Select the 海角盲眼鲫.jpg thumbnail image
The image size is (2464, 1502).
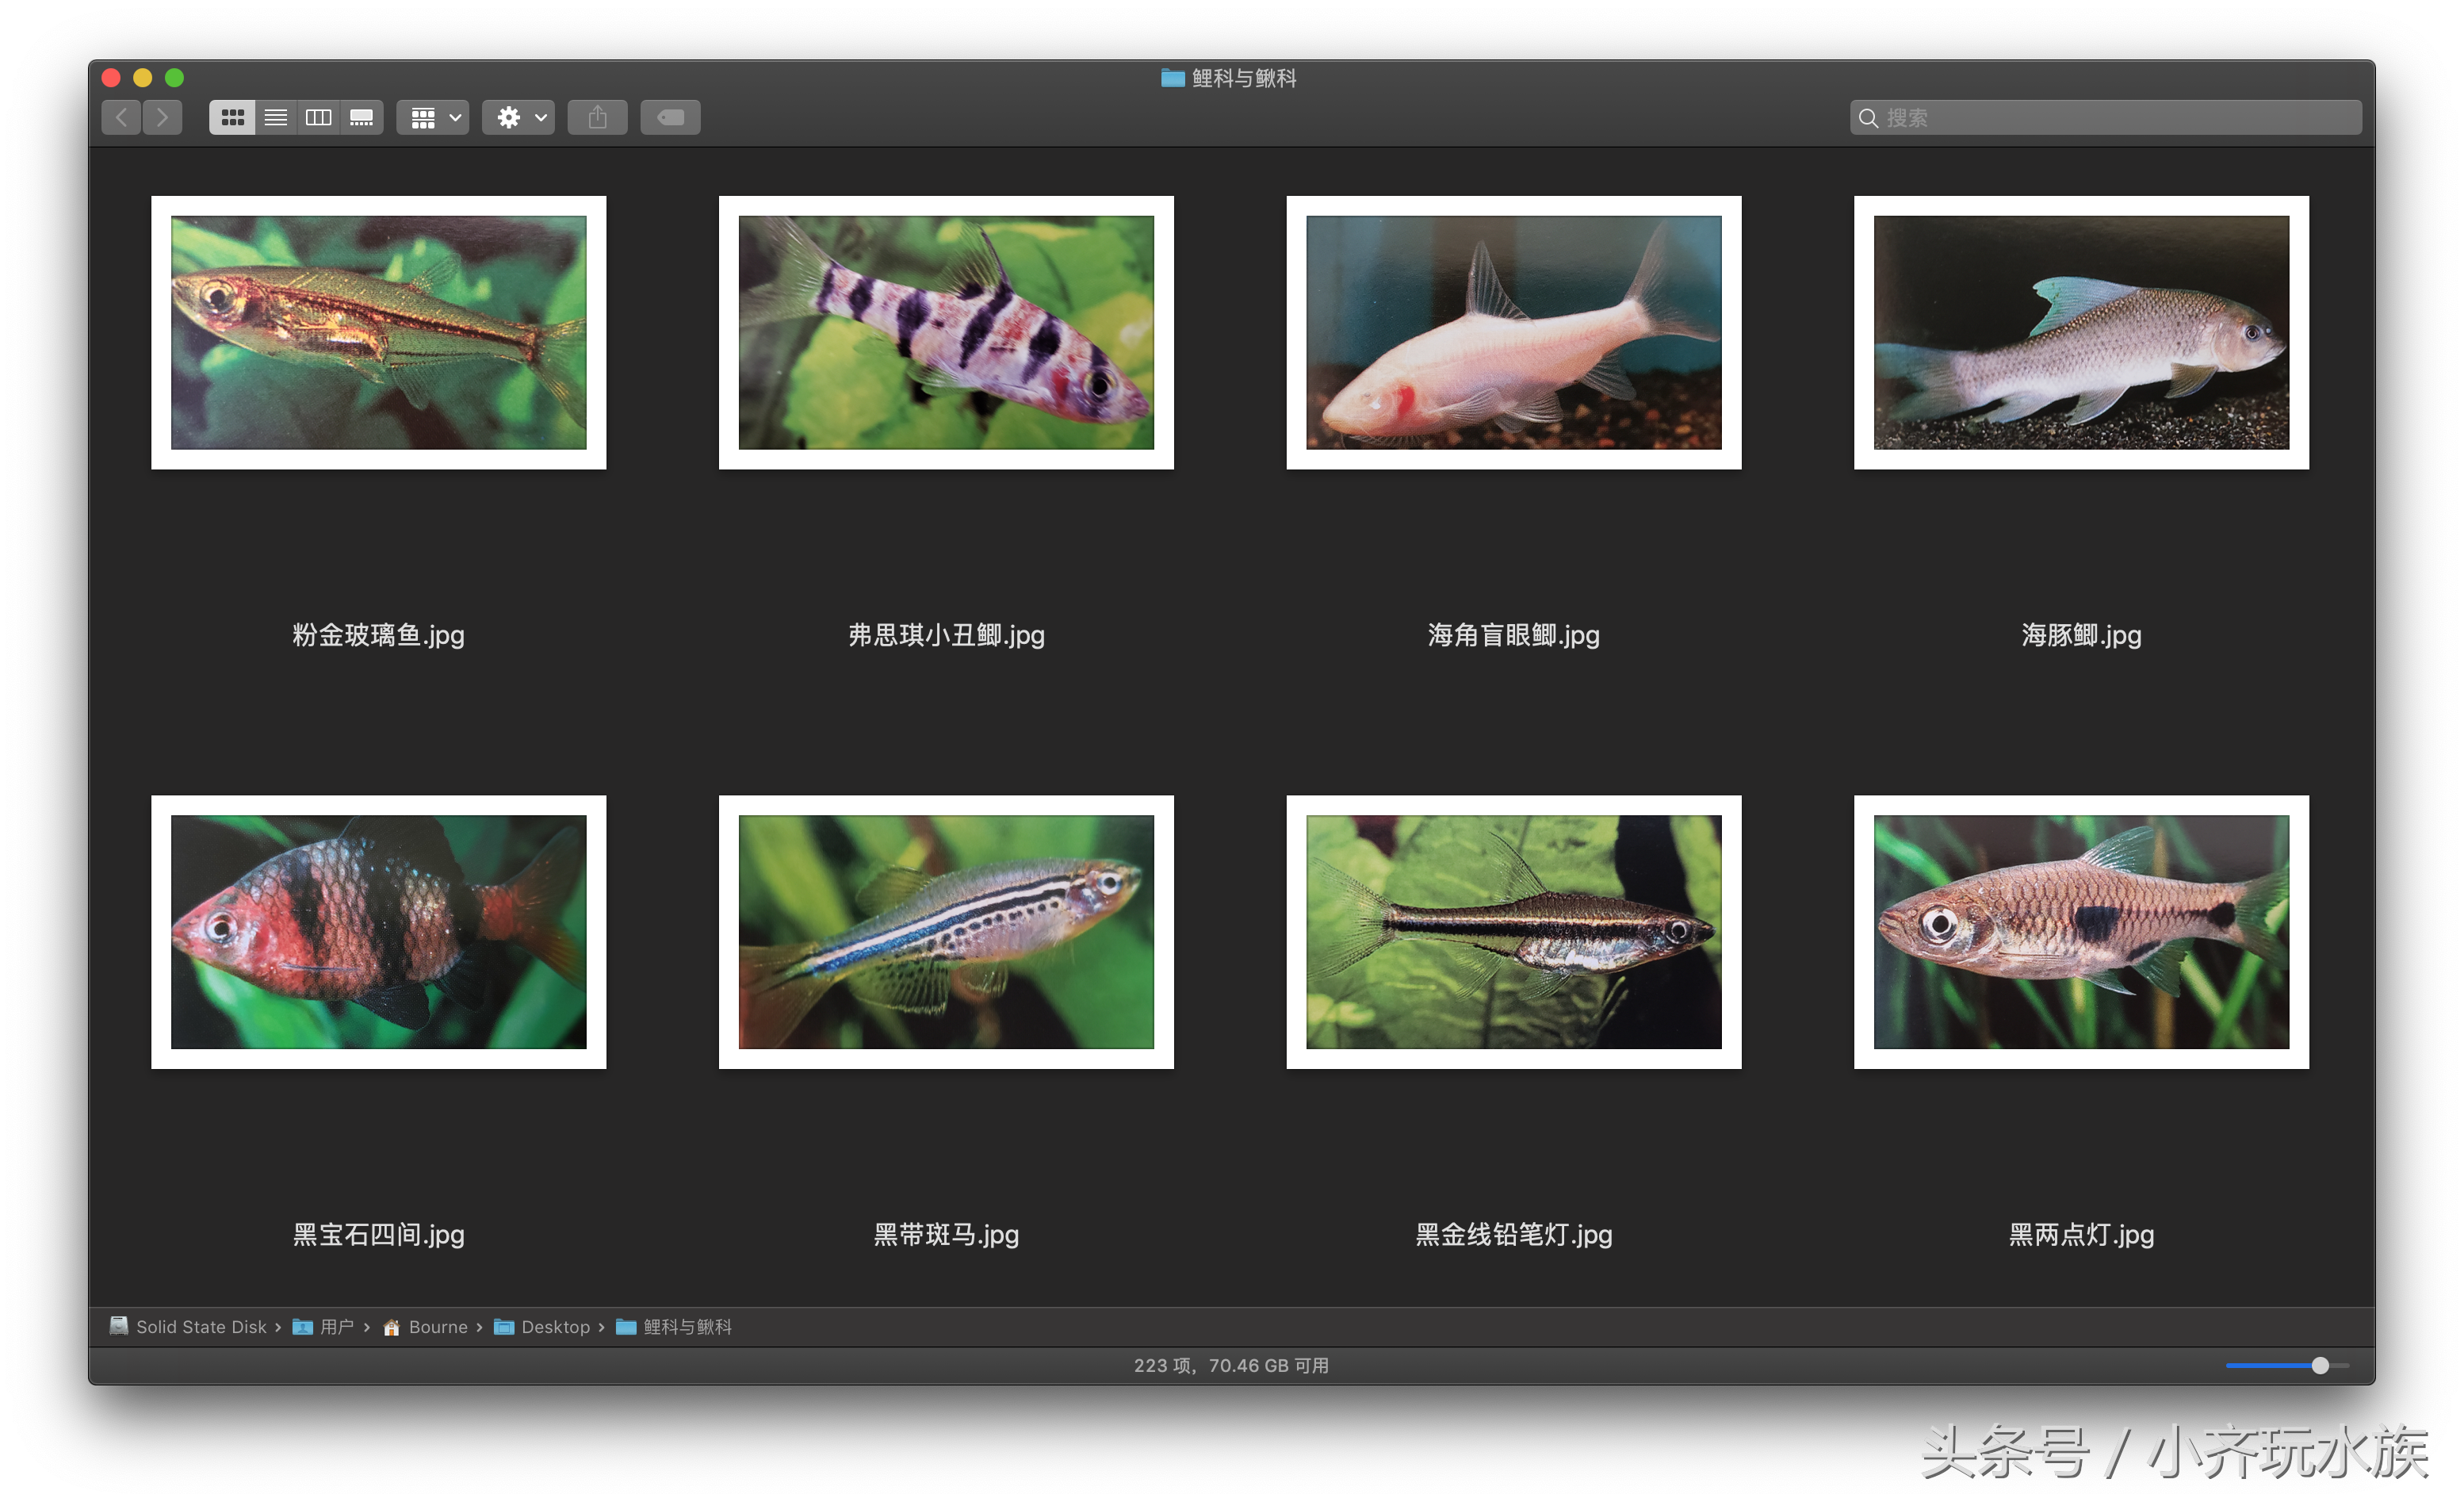(x=1514, y=333)
